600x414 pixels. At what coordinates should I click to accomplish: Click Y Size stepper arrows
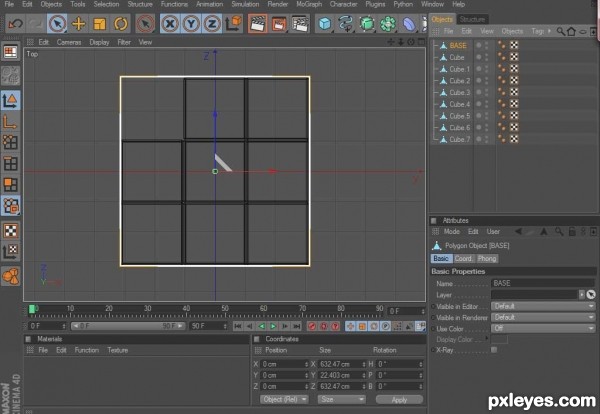coord(364,375)
